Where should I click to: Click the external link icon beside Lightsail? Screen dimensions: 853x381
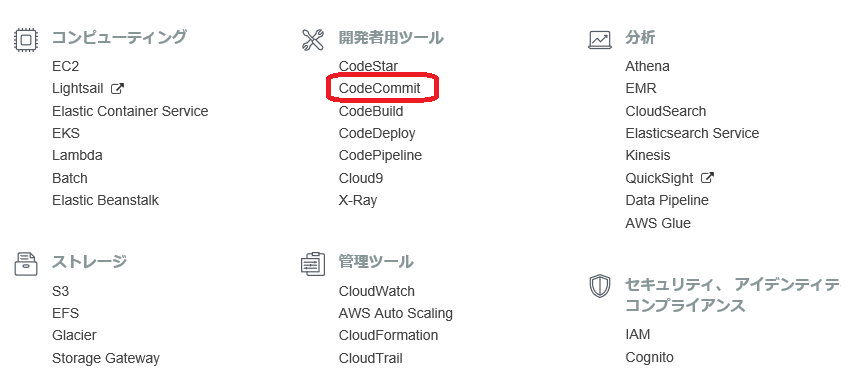[x=117, y=88]
